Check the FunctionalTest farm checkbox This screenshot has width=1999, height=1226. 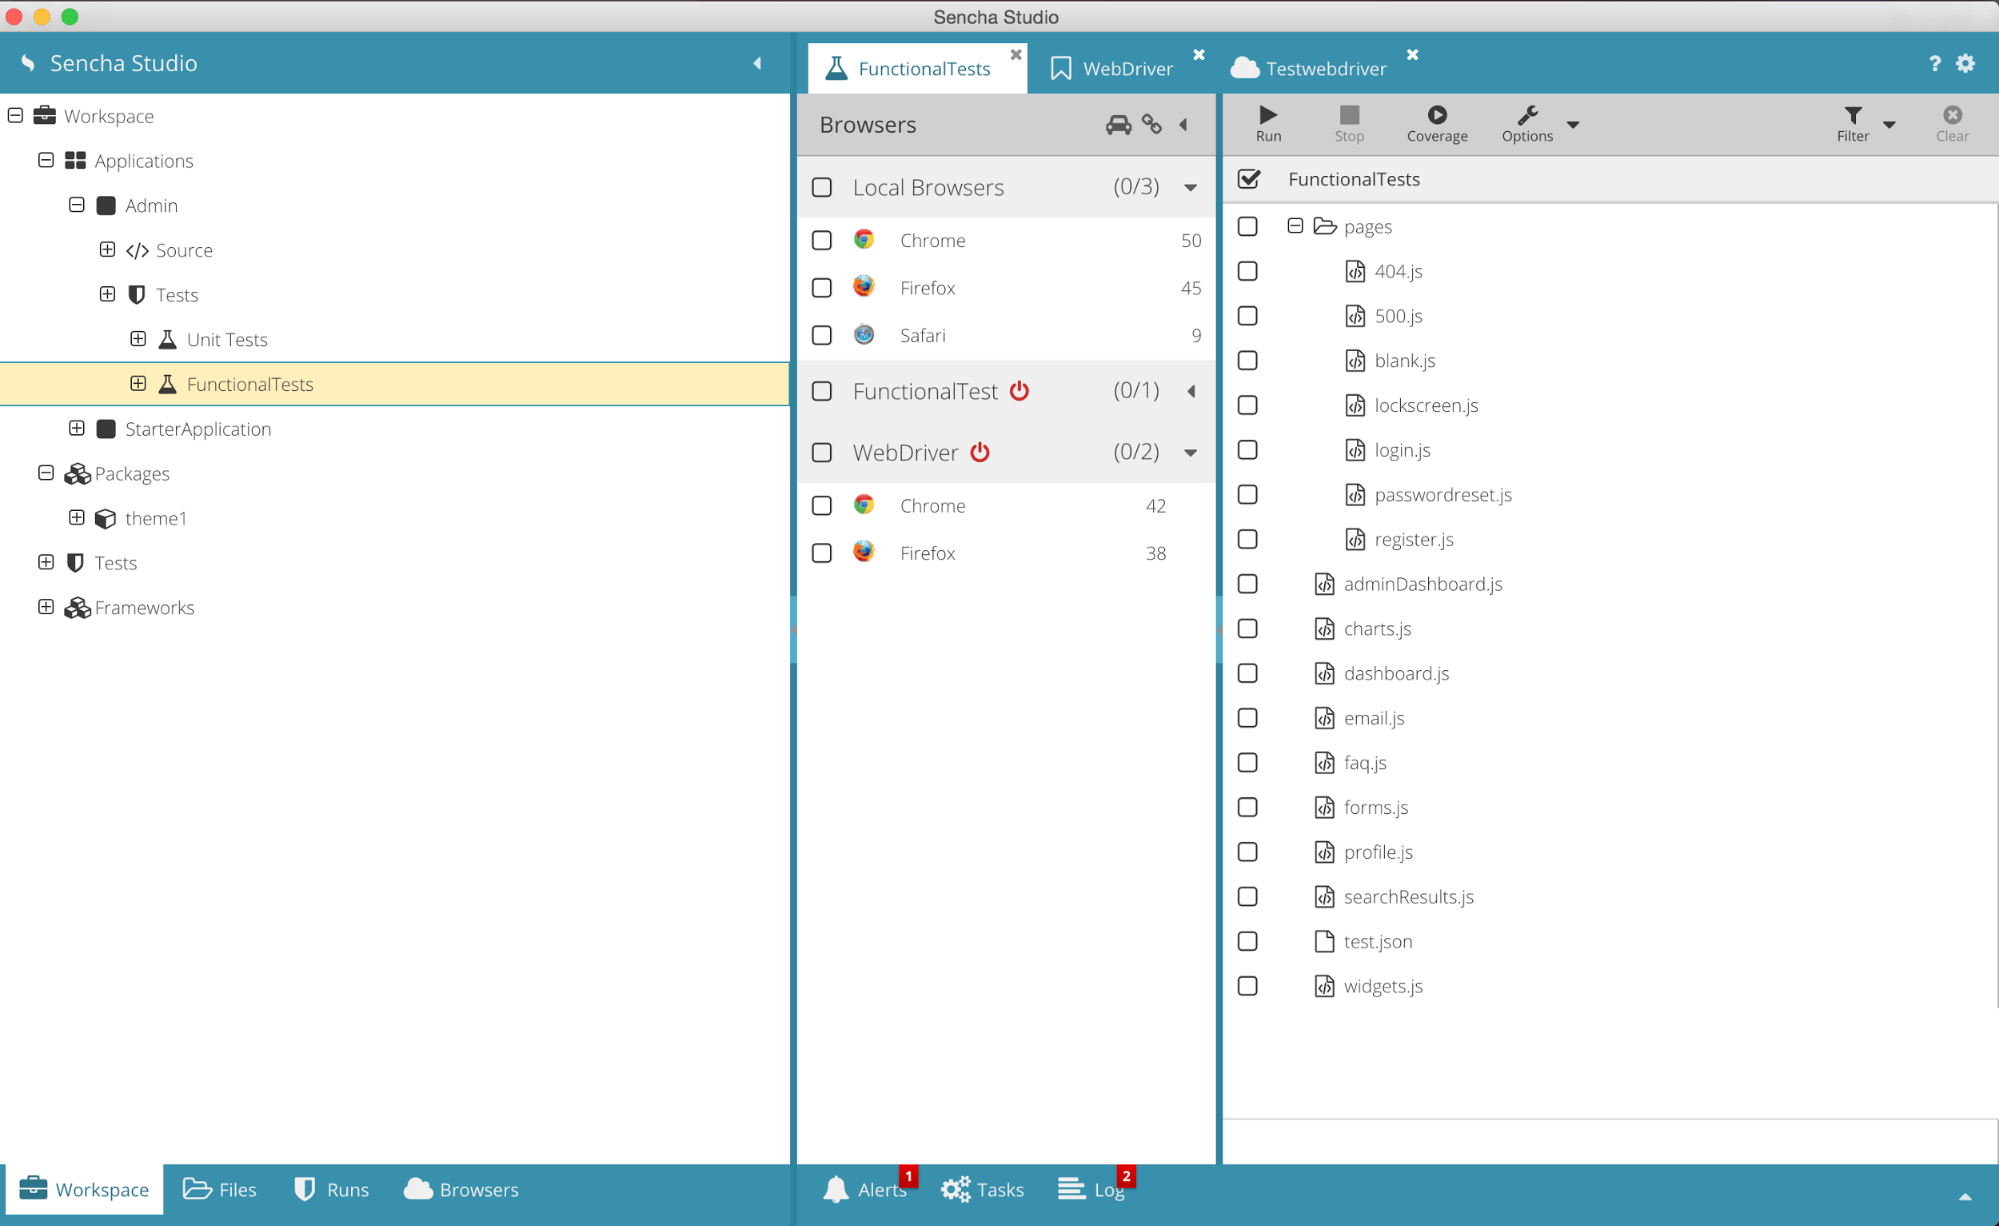click(822, 391)
